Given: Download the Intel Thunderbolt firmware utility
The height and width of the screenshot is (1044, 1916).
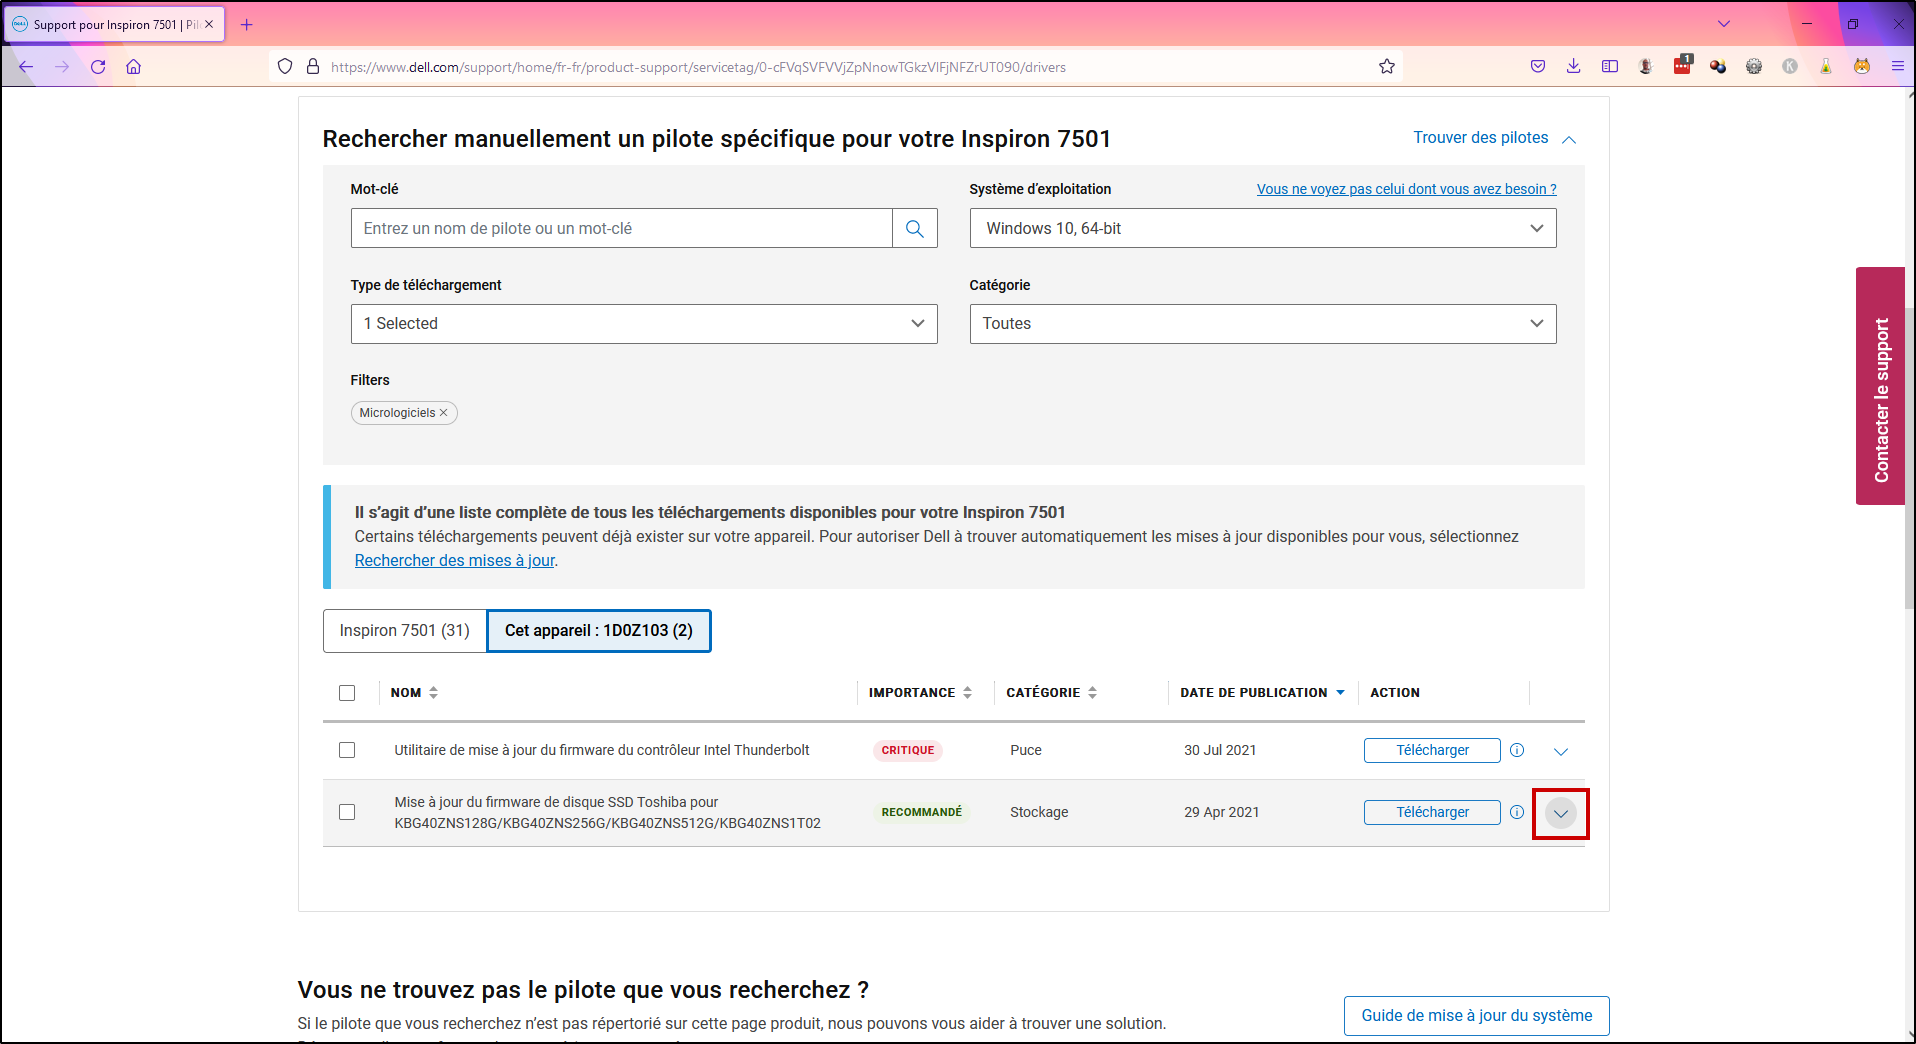Looking at the screenshot, I should (1432, 751).
